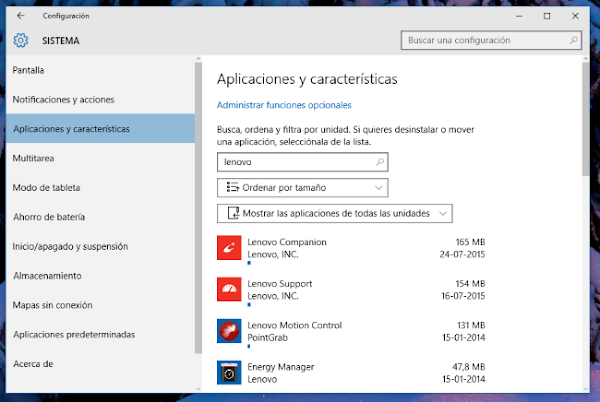The width and height of the screenshot is (600, 402).
Task: Select Aplicaciones y características in the sidebar
Action: tap(100, 129)
